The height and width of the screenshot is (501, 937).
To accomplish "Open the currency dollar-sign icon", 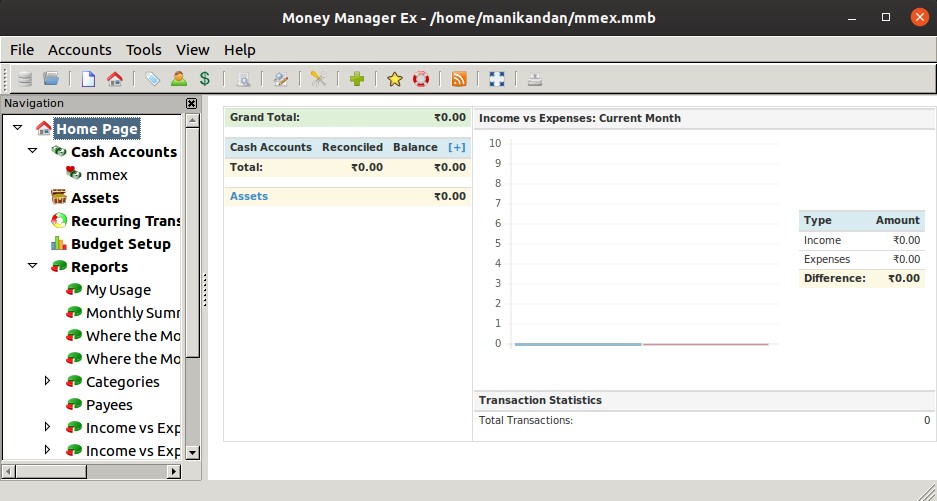I will pos(205,78).
